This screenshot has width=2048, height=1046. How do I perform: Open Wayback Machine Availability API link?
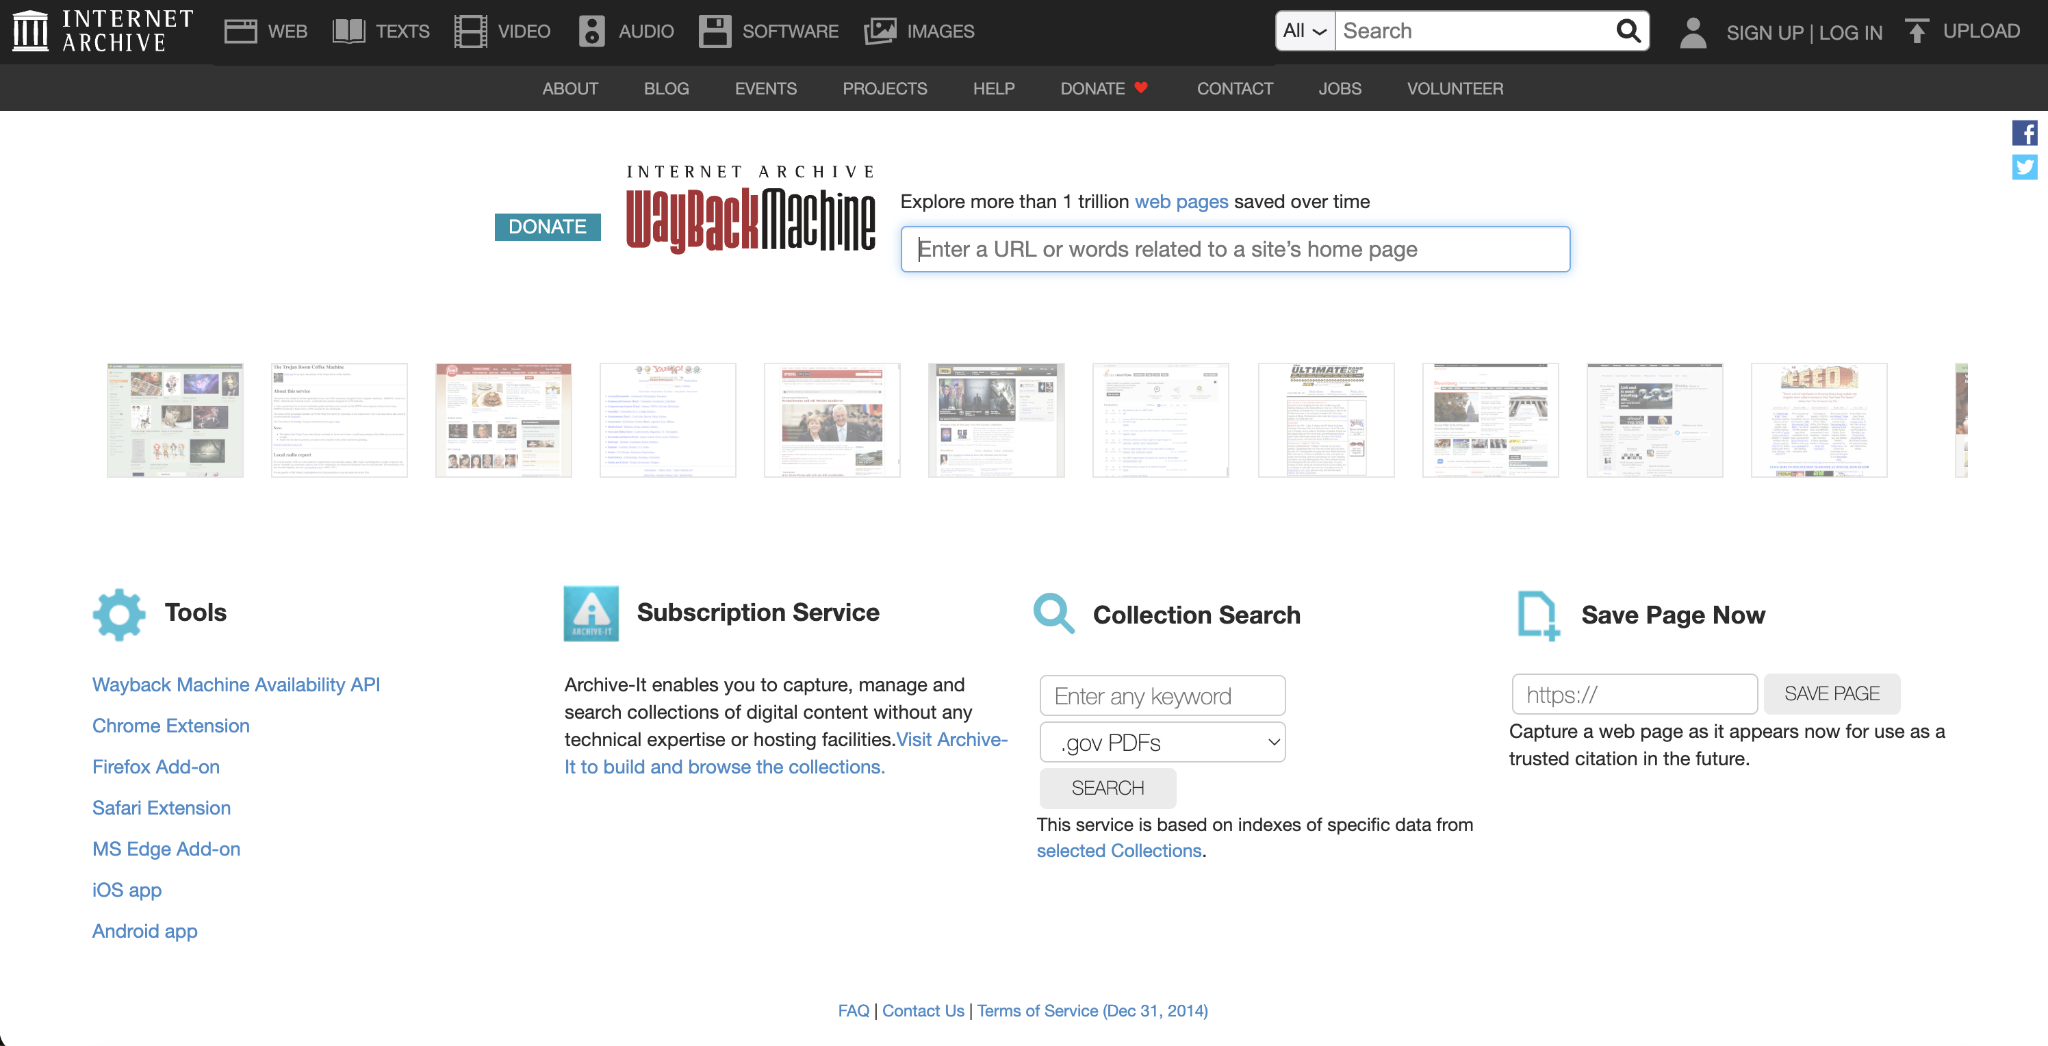pyautogui.click(x=236, y=685)
